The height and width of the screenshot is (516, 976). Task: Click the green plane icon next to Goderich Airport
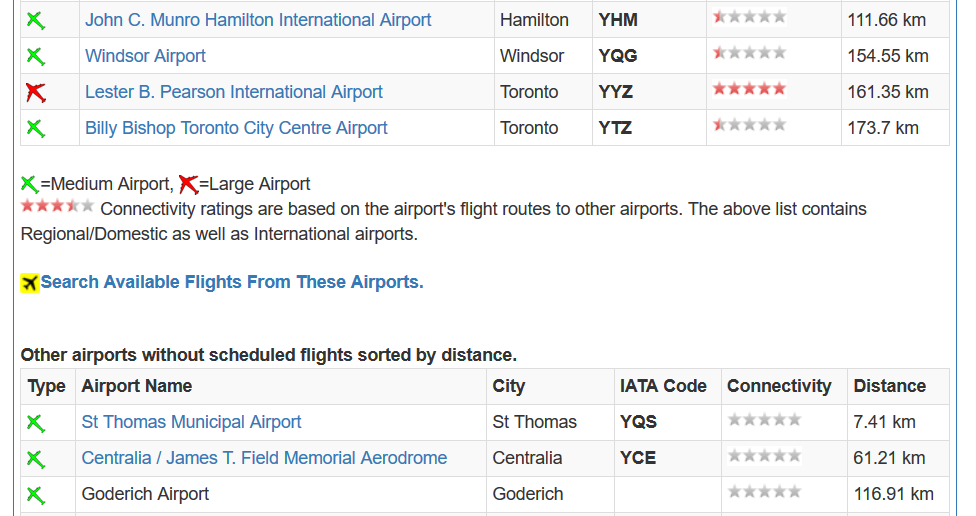[35, 495]
